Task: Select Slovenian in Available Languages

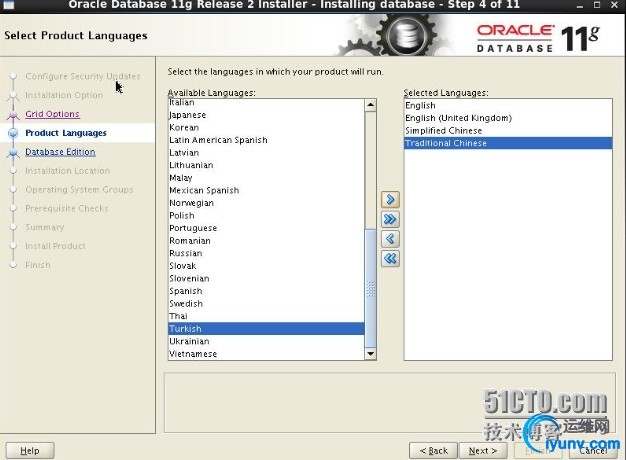Action: [x=266, y=278]
